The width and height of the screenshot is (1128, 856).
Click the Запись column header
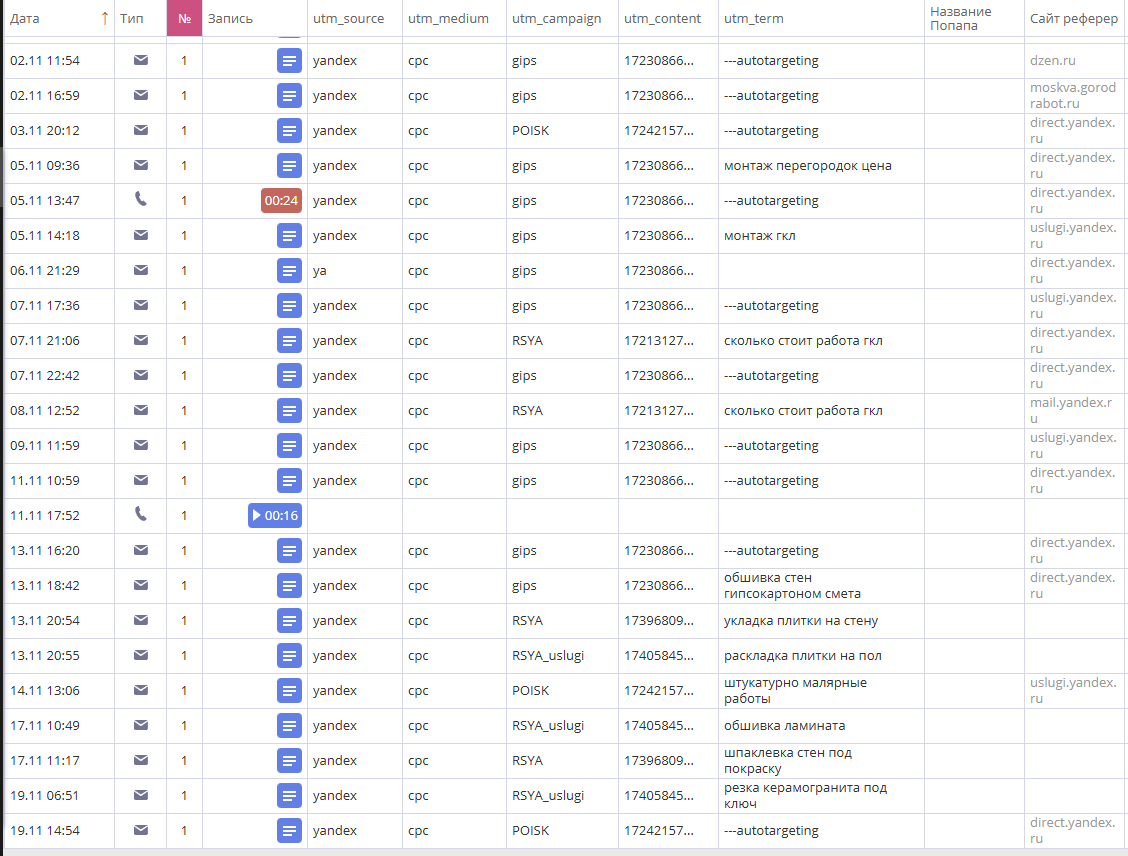click(x=255, y=19)
